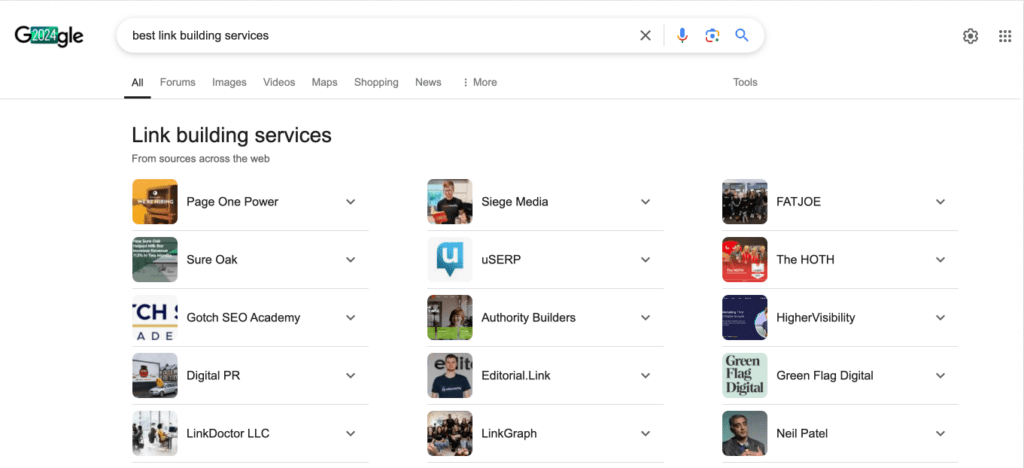Screen dimensions: 1024x468
Task: Switch to the Maps tab
Action: [x=325, y=82]
